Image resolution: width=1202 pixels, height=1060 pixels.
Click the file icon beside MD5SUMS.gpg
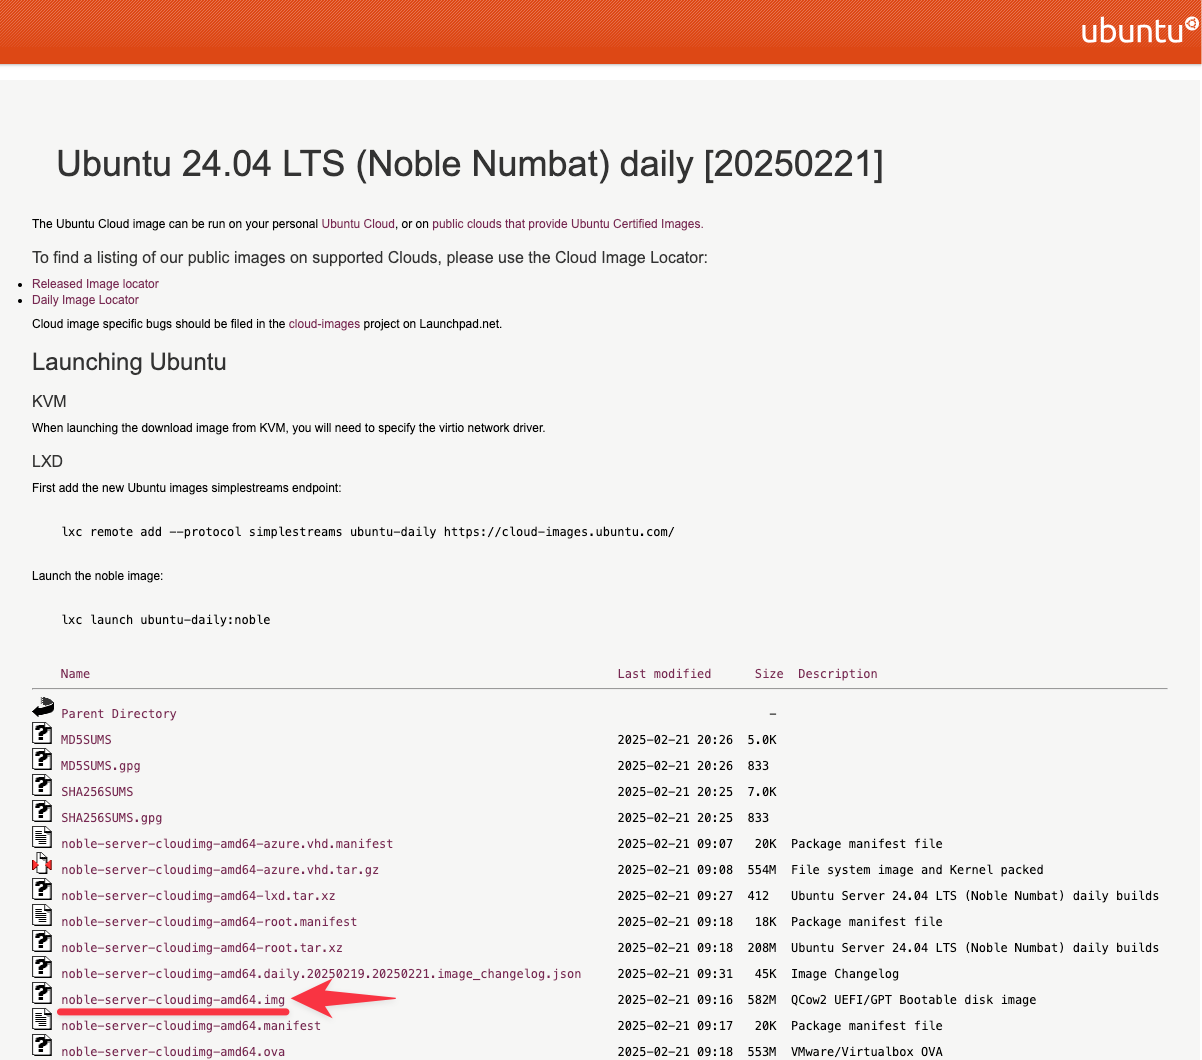pyautogui.click(x=42, y=759)
